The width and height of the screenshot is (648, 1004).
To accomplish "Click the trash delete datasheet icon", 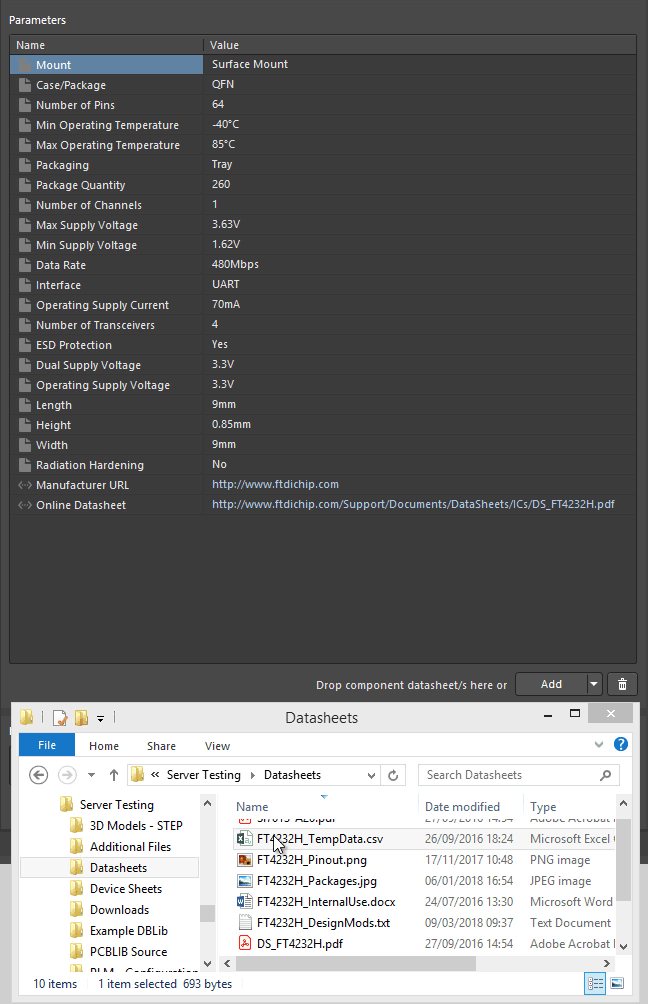I will tap(622, 684).
